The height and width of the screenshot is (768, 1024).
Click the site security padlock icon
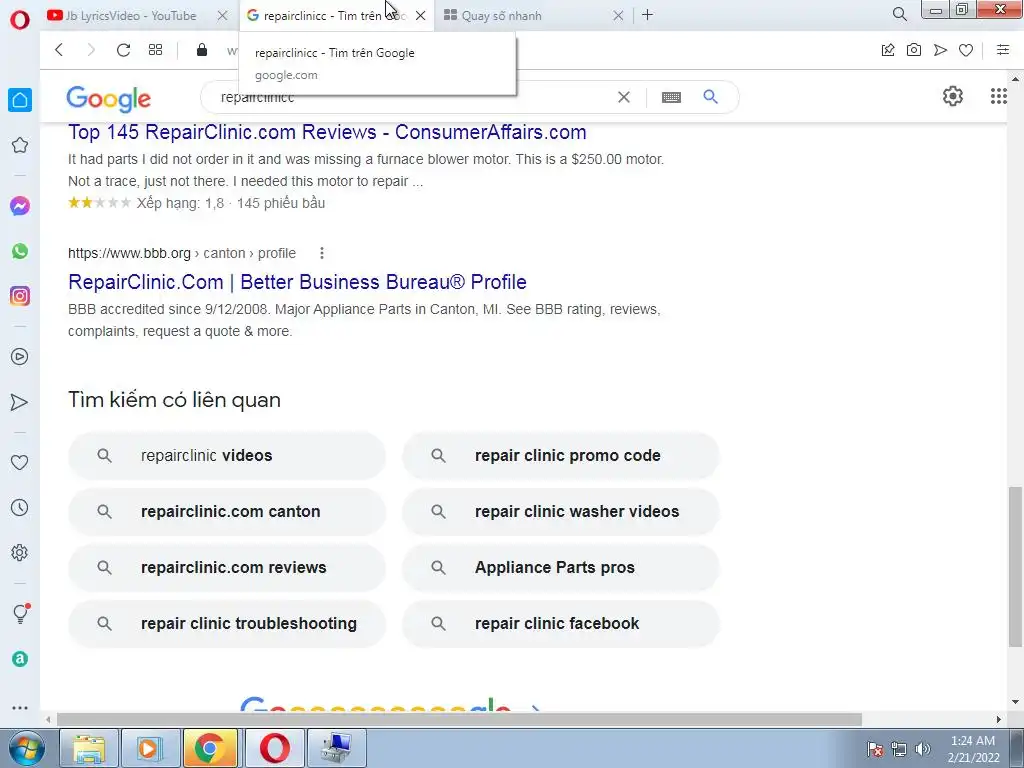click(x=202, y=50)
